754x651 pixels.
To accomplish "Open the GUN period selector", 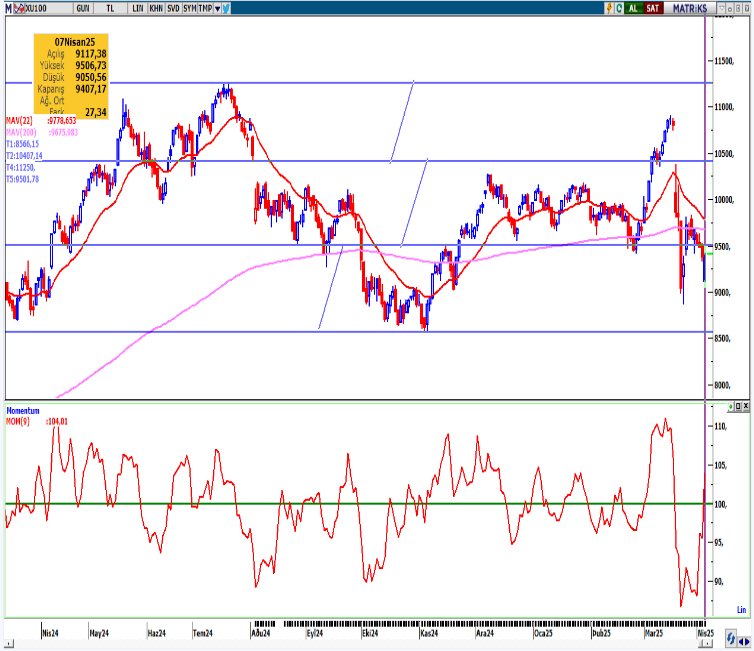I will (83, 8).
